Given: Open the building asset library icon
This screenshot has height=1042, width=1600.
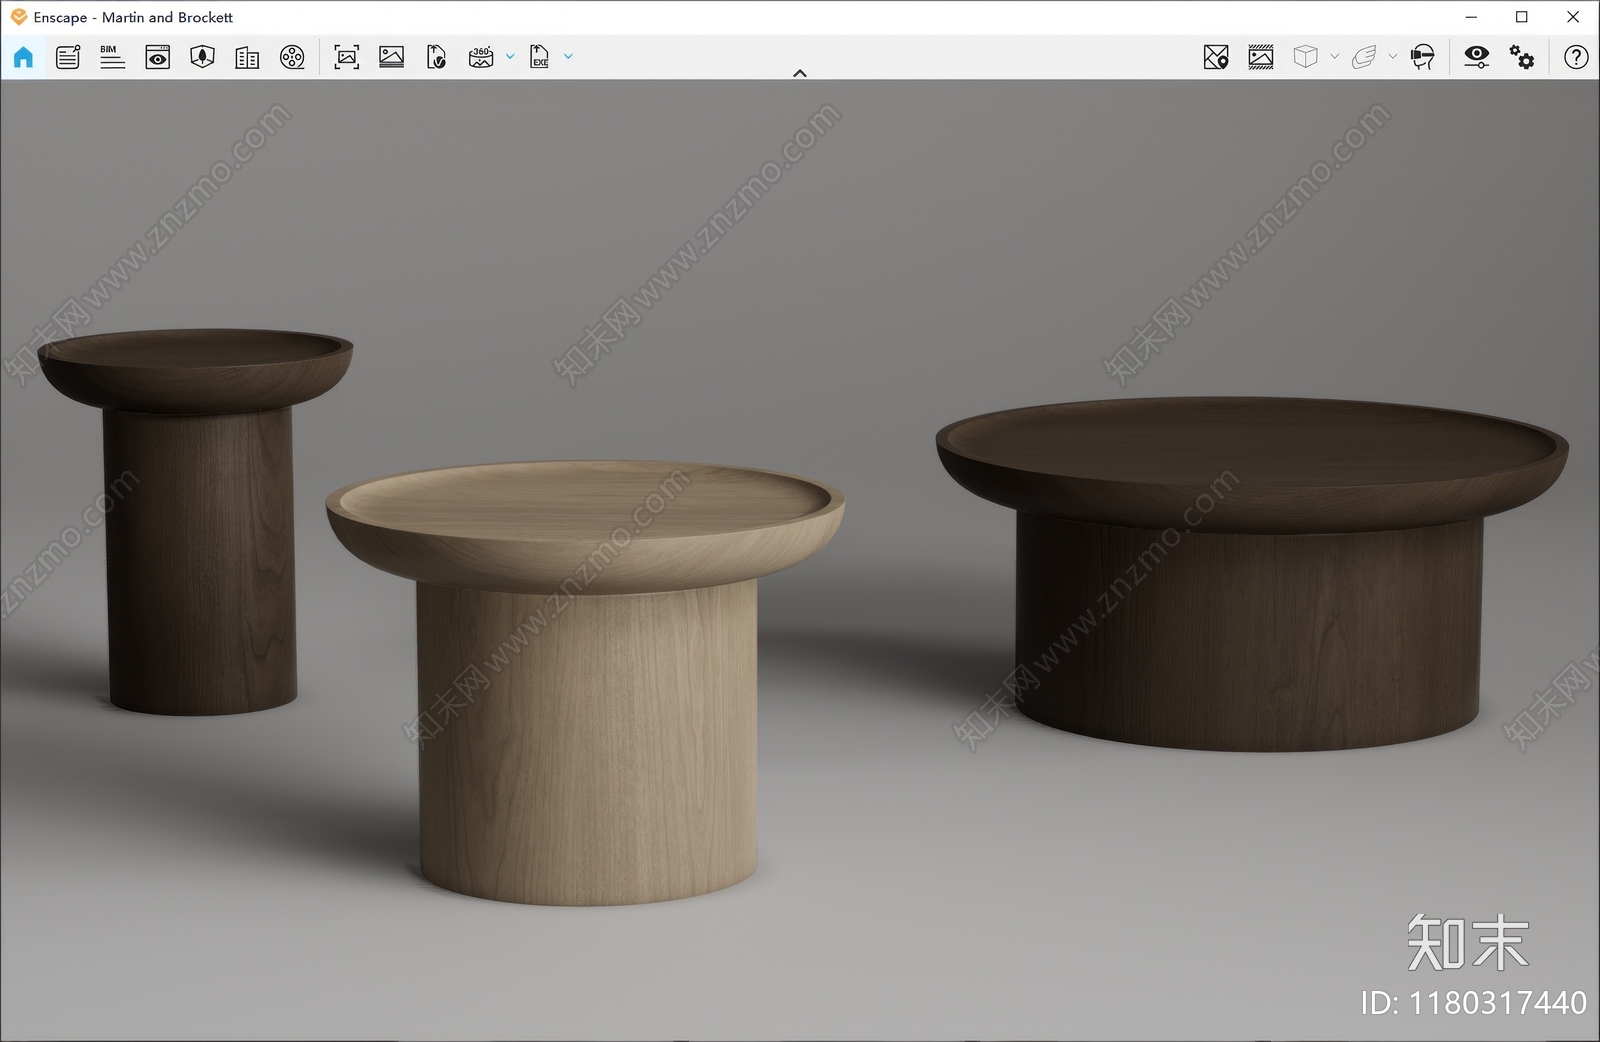Looking at the screenshot, I should point(247,57).
